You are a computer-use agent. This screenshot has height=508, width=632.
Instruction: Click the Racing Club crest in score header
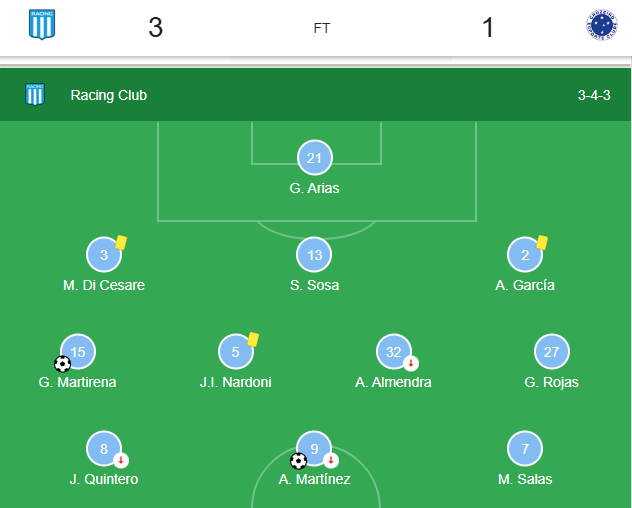click(42, 25)
